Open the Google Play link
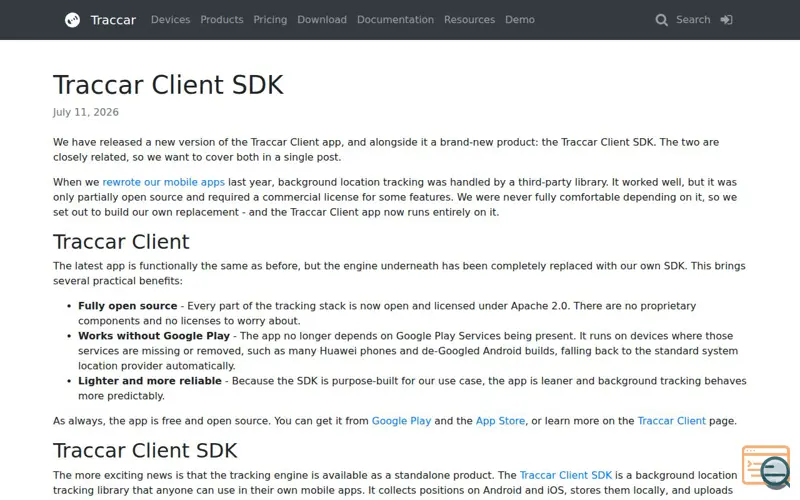The image size is (800, 500). click(401, 421)
